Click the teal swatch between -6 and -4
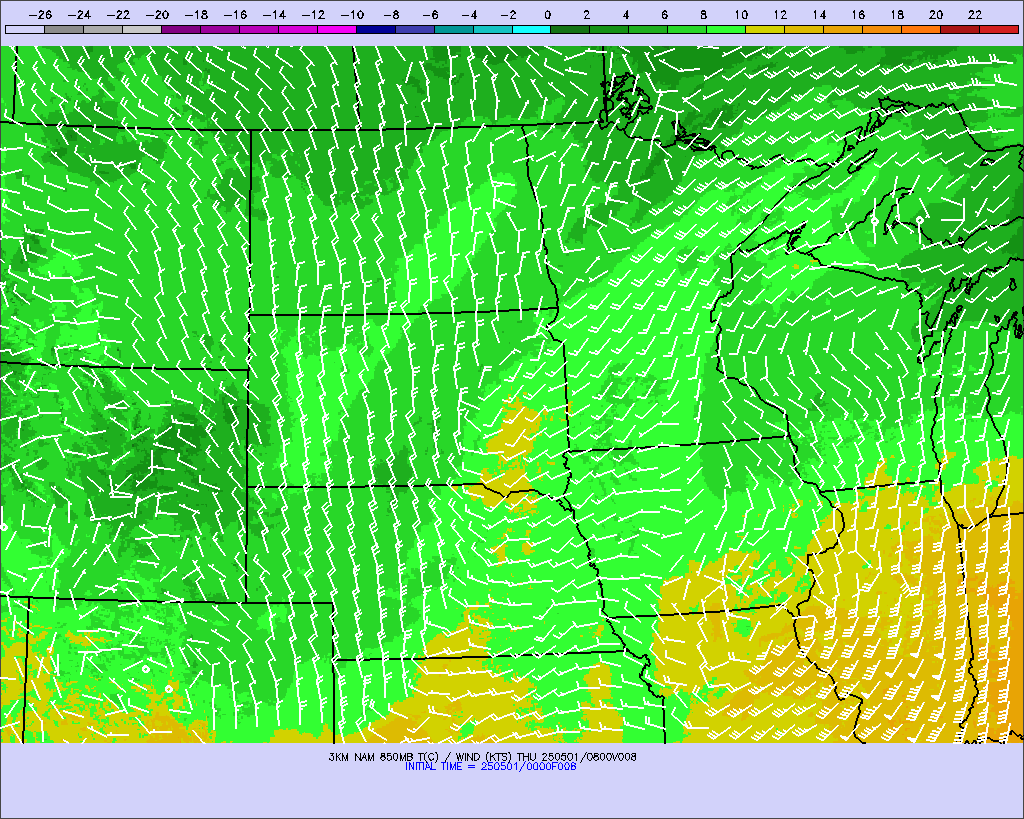 coord(454,29)
